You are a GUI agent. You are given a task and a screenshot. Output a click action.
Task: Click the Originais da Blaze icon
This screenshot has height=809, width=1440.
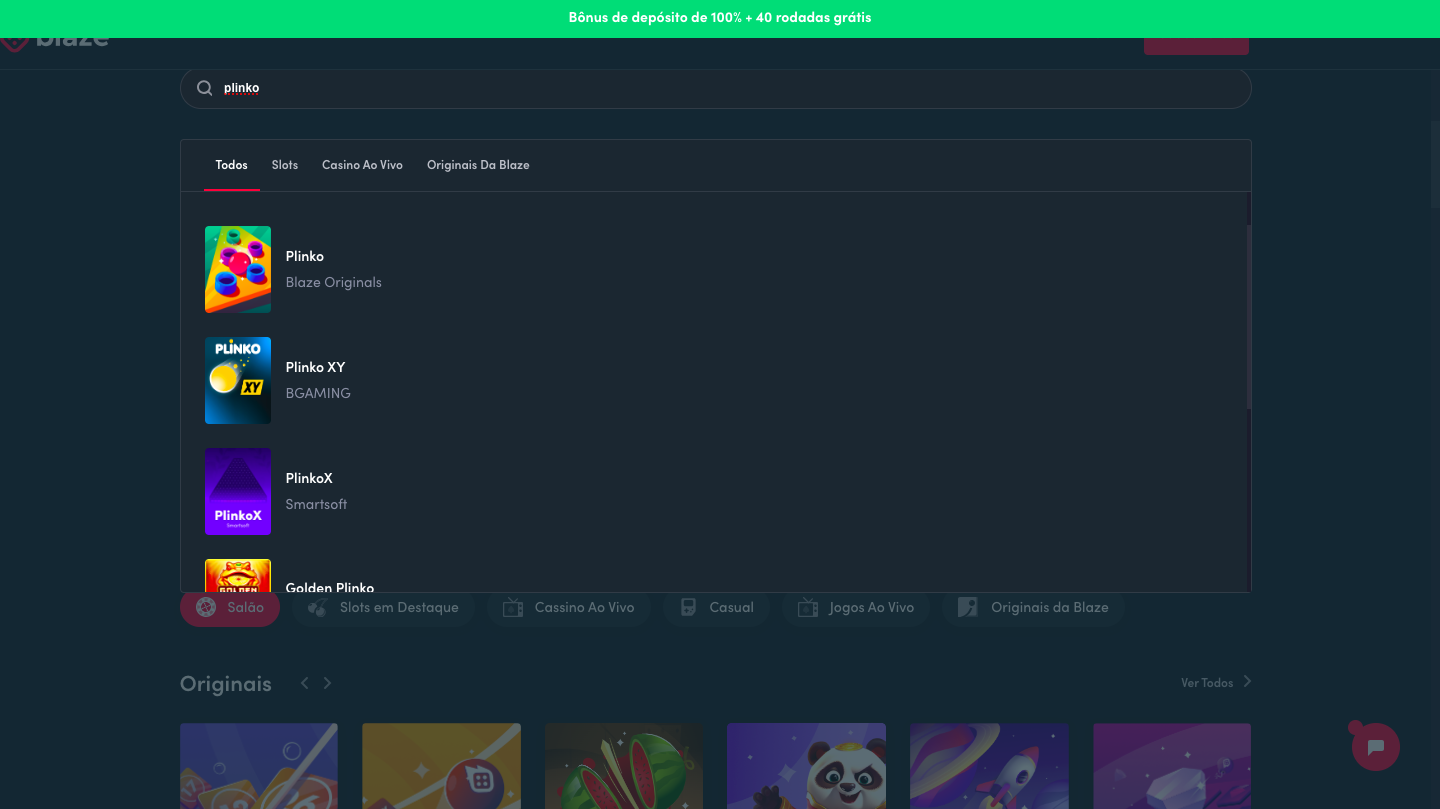(967, 607)
